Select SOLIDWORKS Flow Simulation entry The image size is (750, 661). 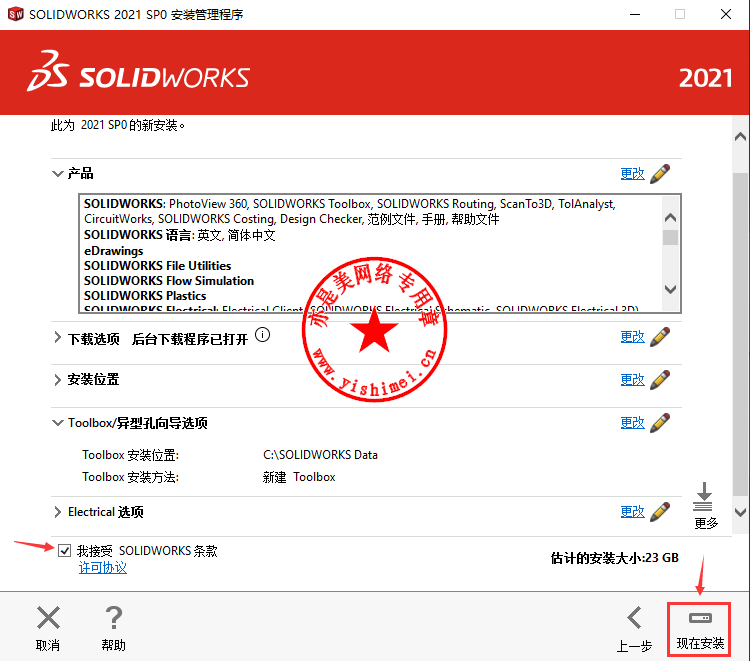click(169, 281)
